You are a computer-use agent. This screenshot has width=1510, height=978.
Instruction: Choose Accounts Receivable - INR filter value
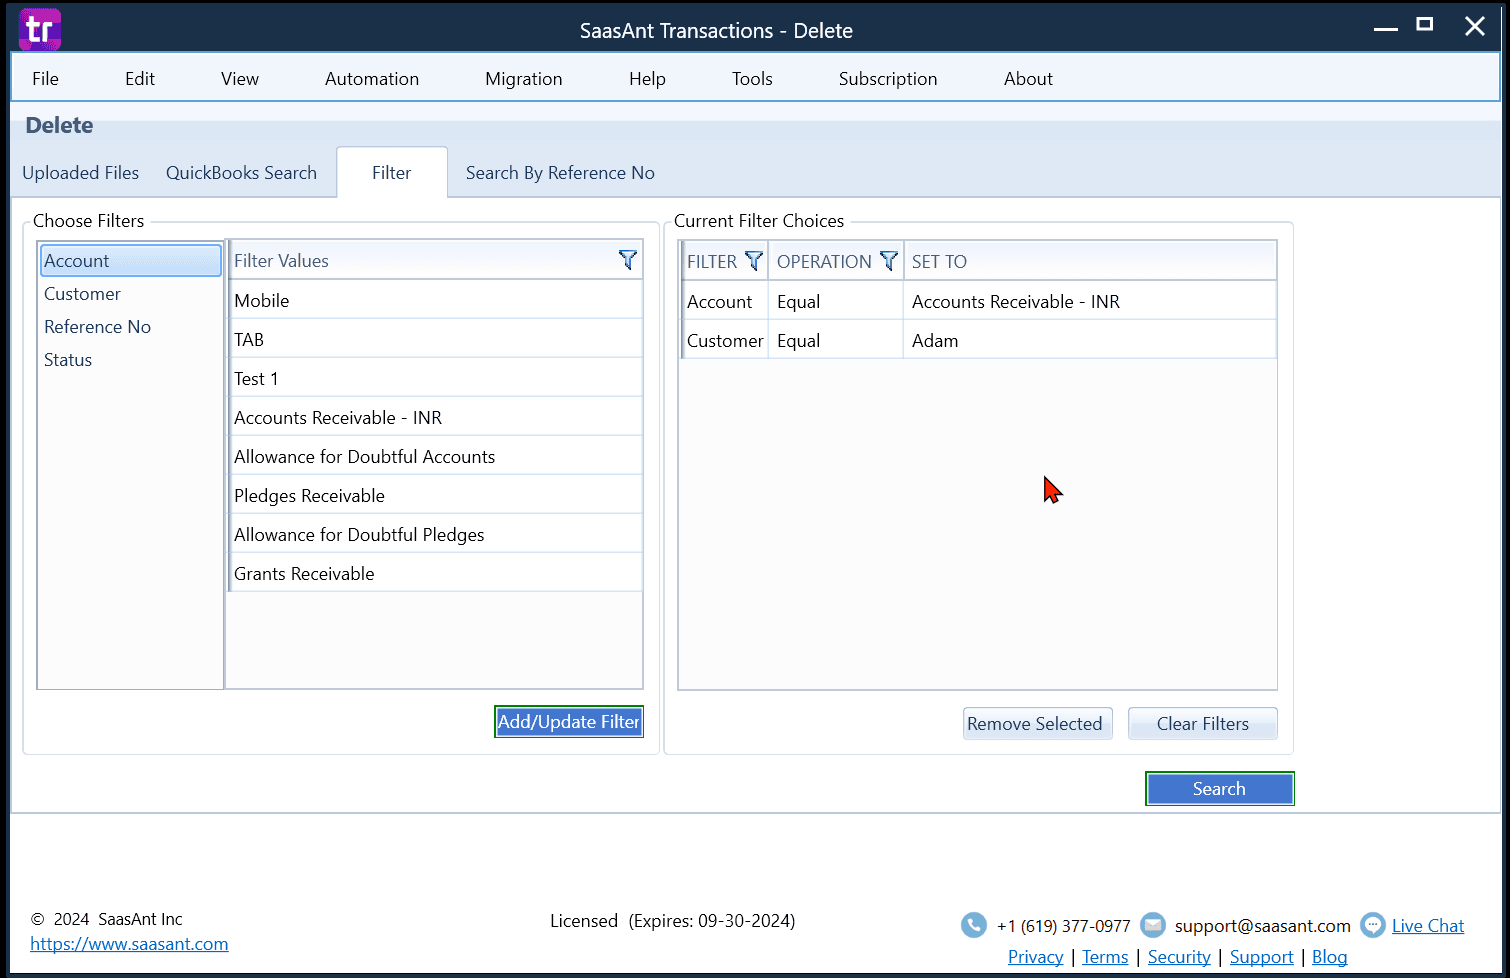tap(436, 417)
